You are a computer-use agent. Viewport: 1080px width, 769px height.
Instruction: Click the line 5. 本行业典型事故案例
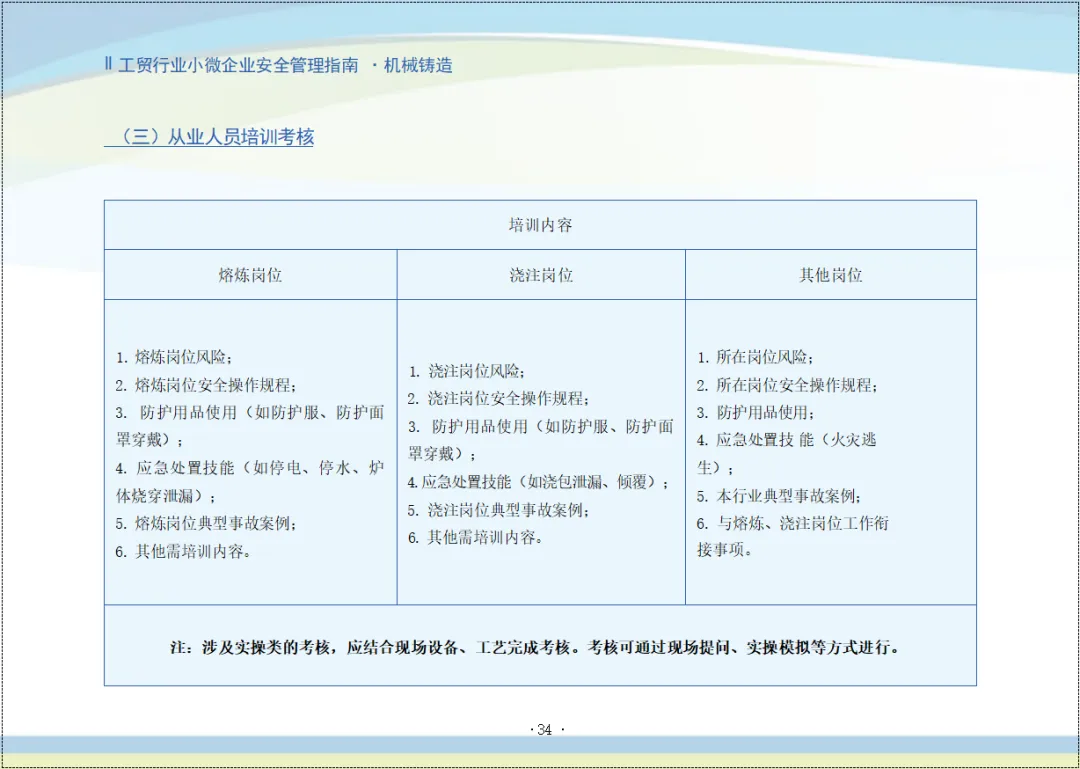(779, 496)
